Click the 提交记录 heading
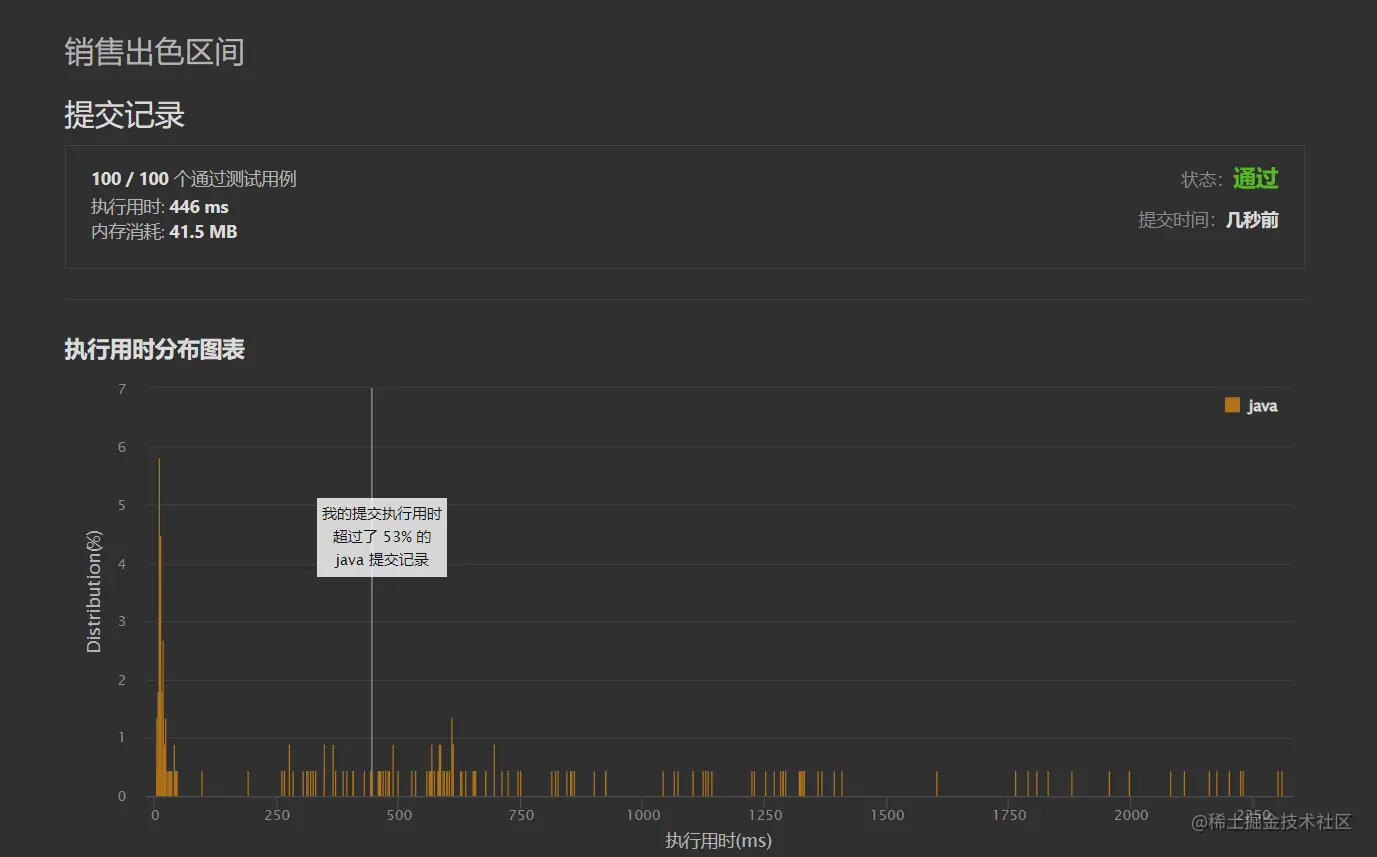 pos(125,115)
